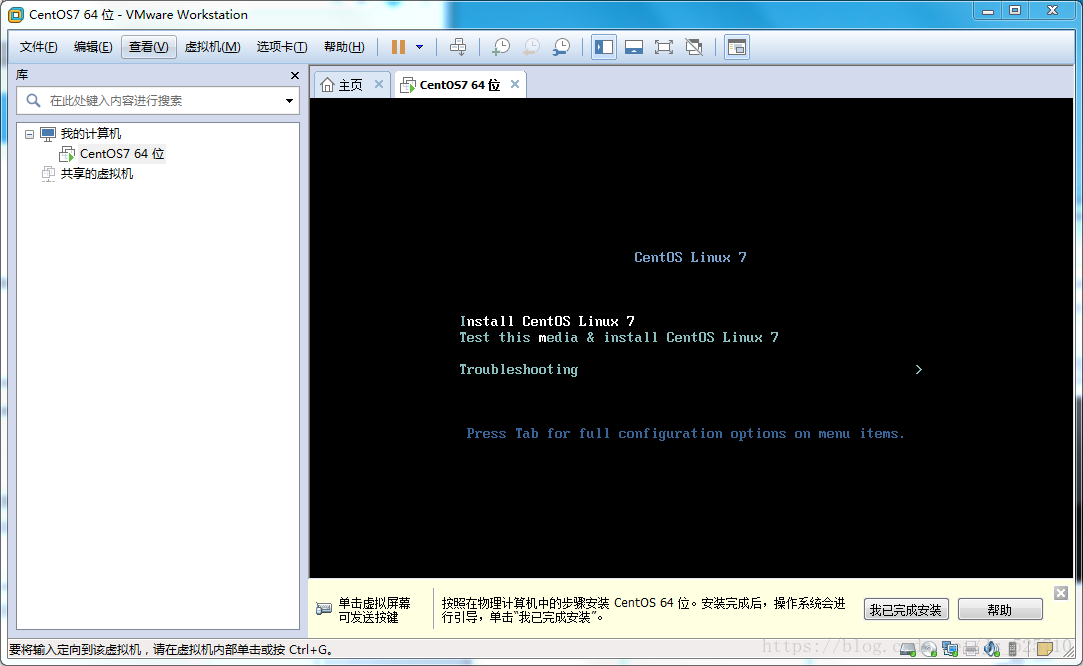Image resolution: width=1083 pixels, height=666 pixels.
Task: Open the library search dropdown arrow
Action: coord(289,101)
